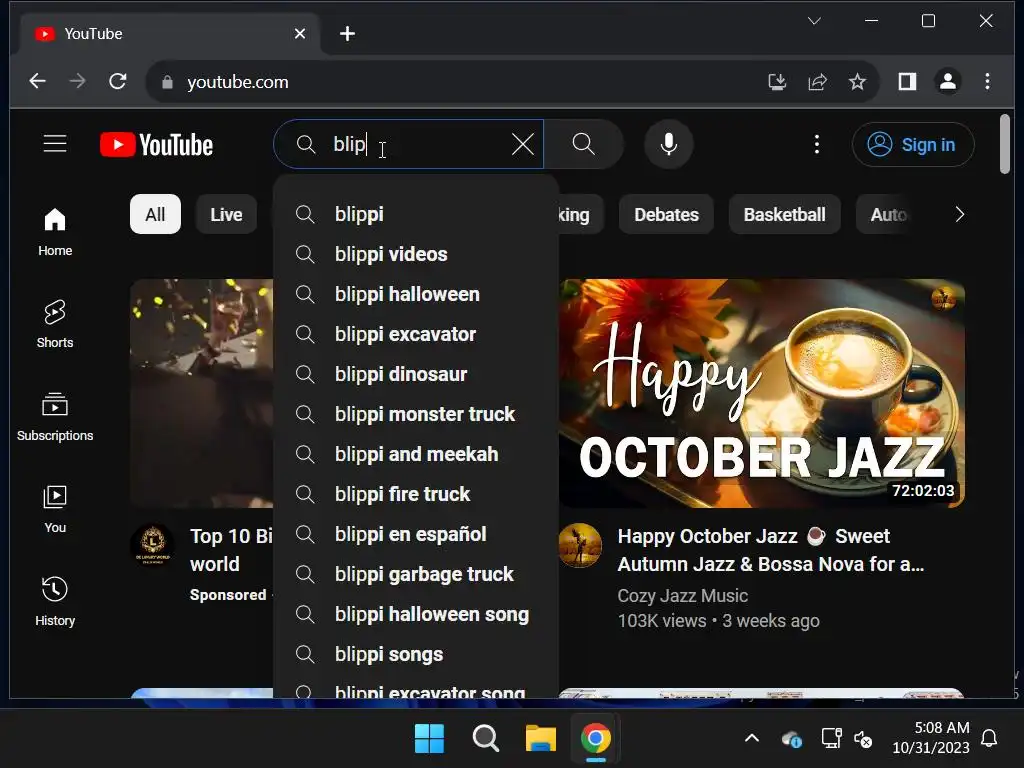Select the Live filter chip
Image resolution: width=1024 pixels, height=768 pixels.
[x=226, y=214]
